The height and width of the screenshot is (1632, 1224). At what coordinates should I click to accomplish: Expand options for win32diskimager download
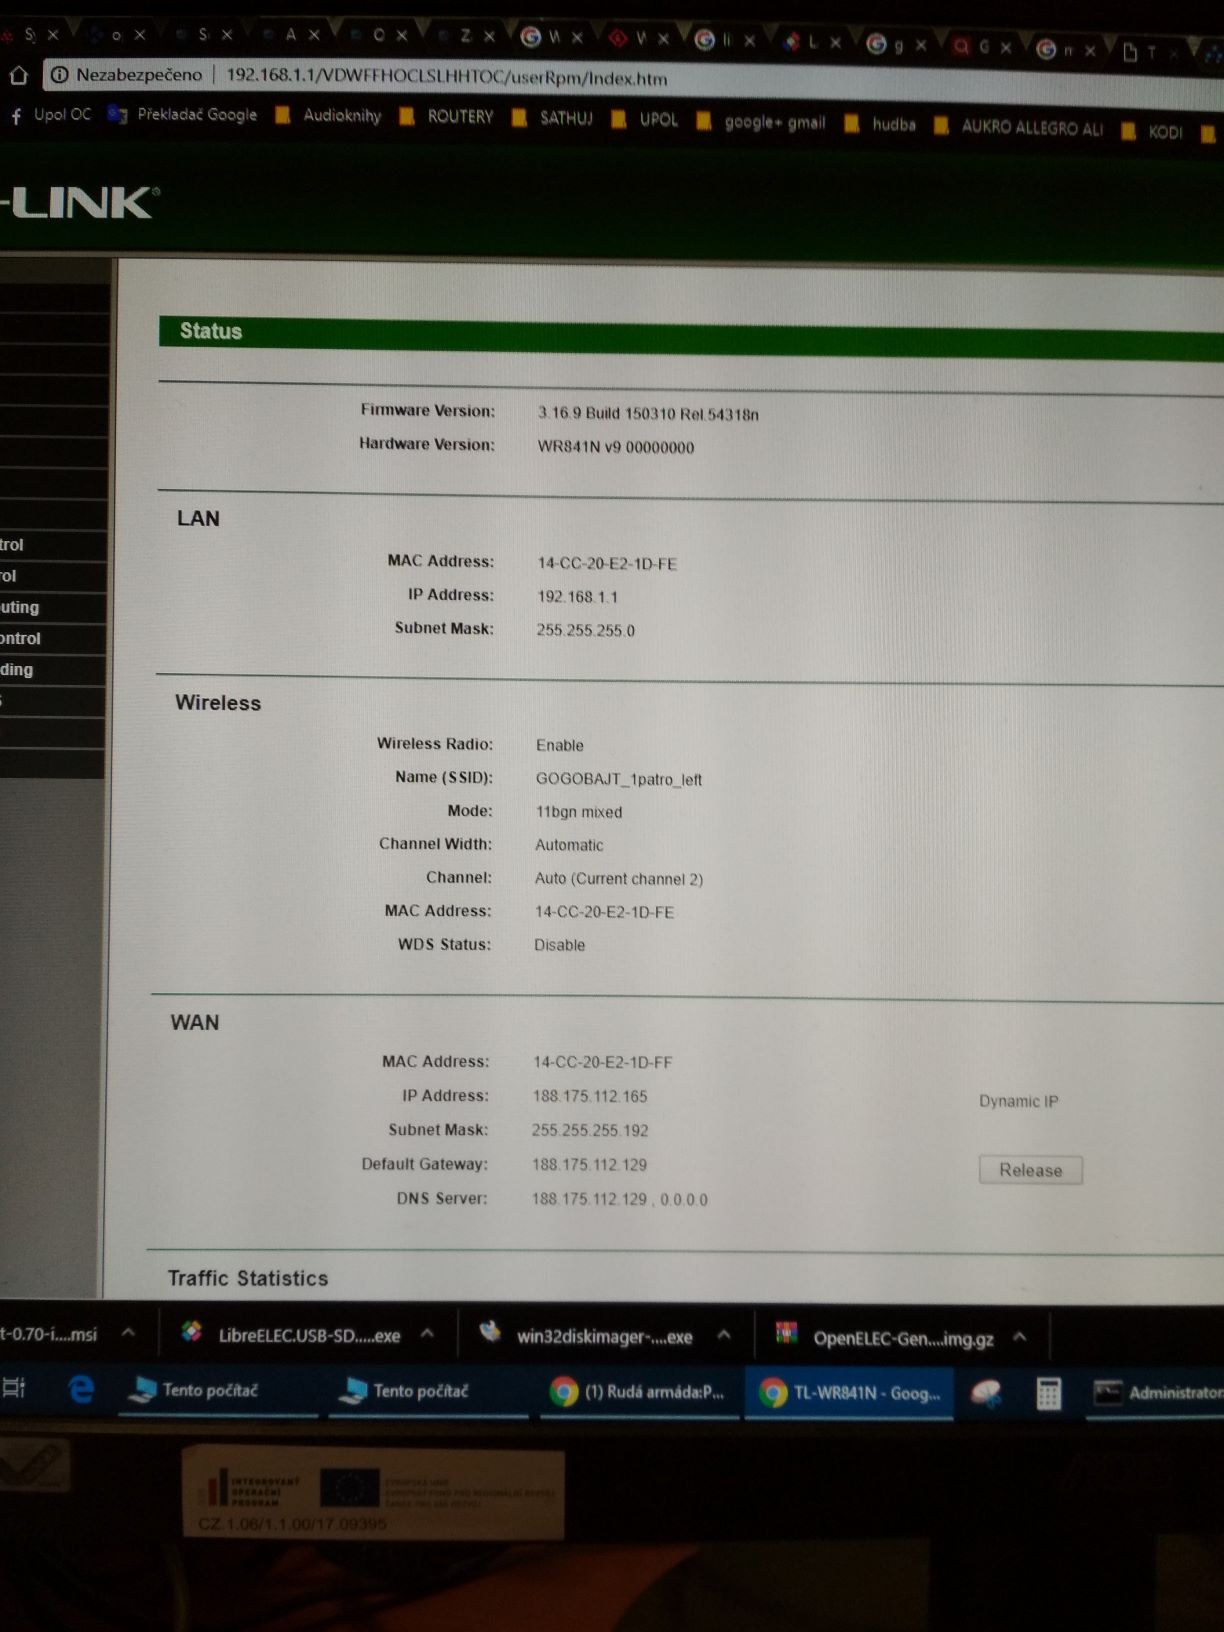point(724,1336)
